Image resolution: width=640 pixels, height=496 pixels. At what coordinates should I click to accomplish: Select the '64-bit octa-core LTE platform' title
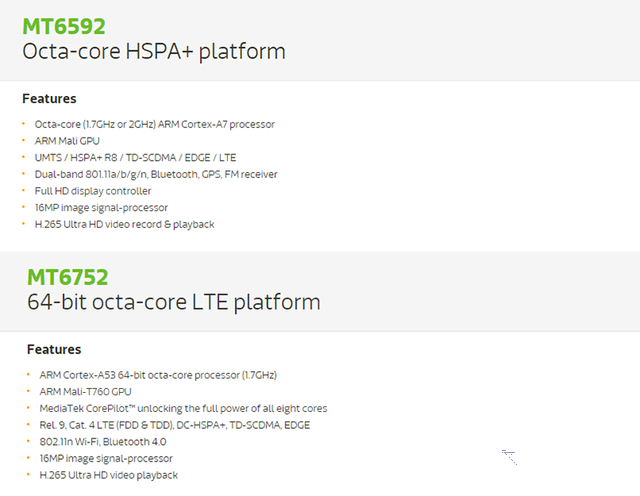point(173,301)
